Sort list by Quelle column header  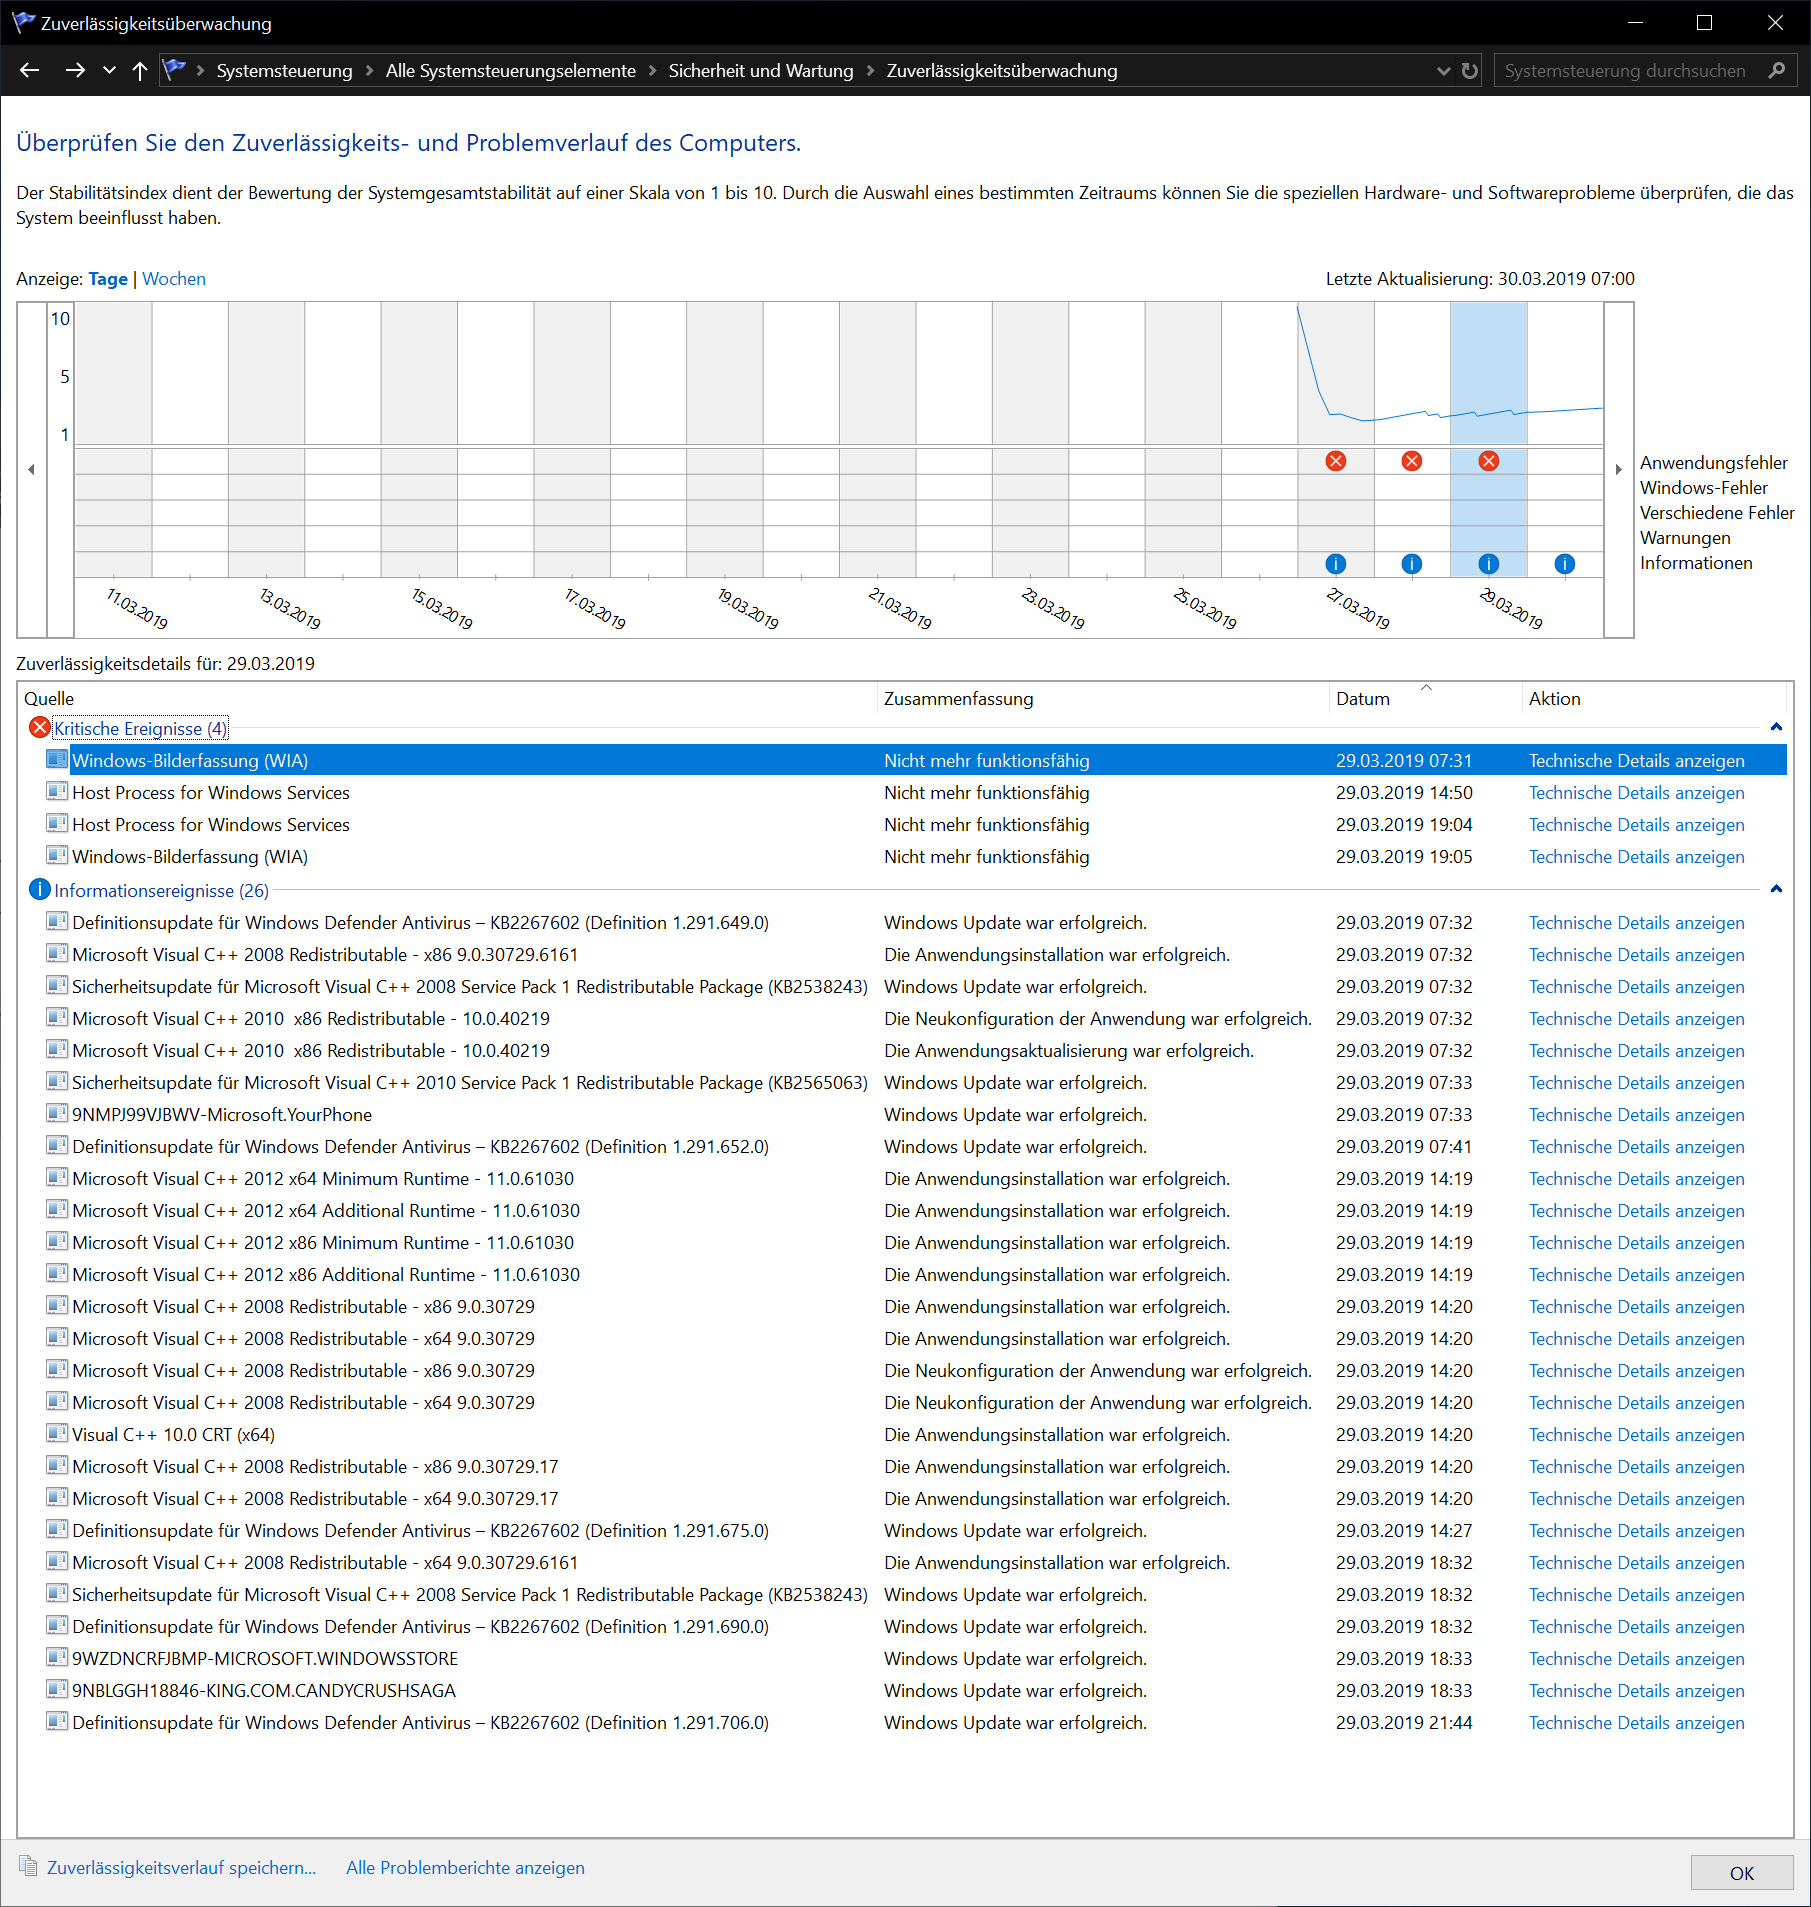click(448, 699)
